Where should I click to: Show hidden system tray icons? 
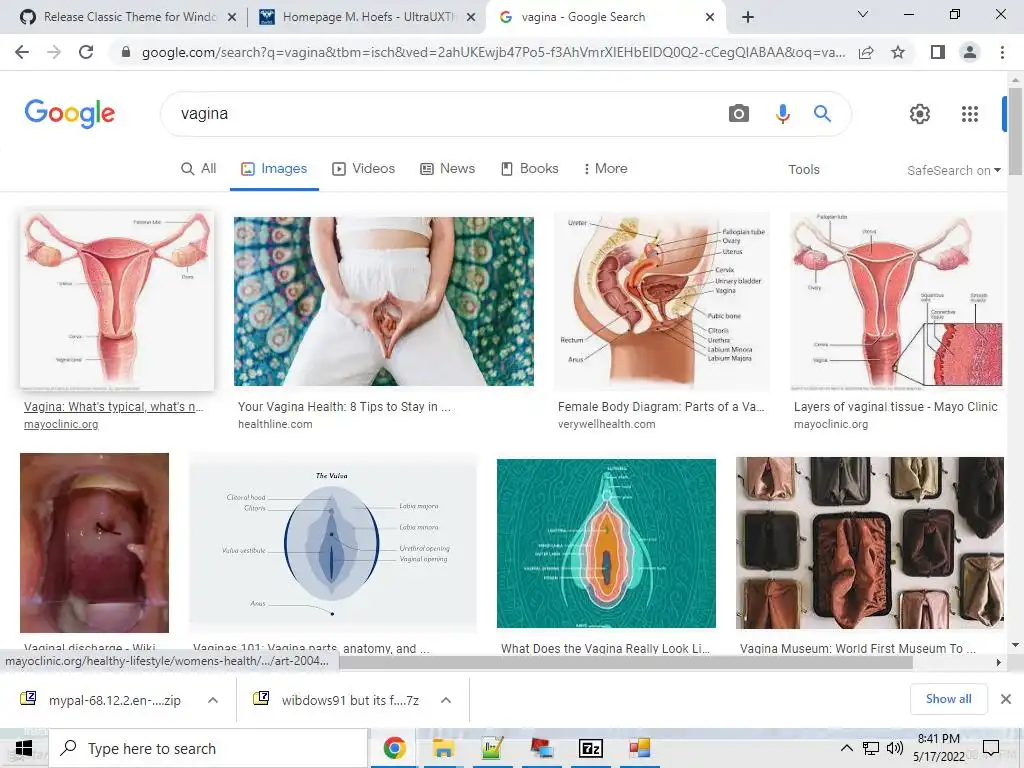pos(846,748)
